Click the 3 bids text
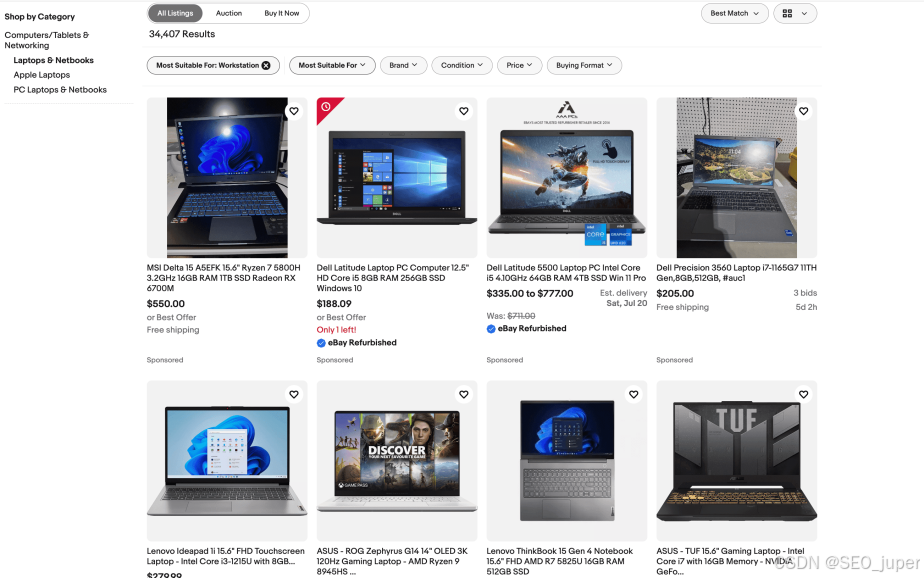Image resolution: width=924 pixels, height=578 pixels. tap(805, 293)
